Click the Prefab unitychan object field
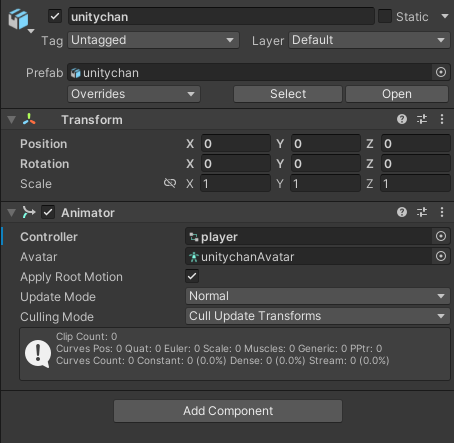Screen dimensions: 454x443 coord(249,73)
